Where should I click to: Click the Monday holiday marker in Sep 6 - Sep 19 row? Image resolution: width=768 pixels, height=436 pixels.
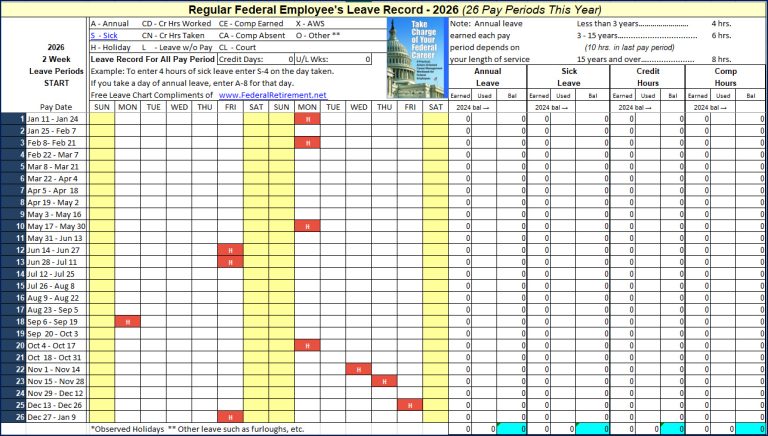tap(128, 321)
